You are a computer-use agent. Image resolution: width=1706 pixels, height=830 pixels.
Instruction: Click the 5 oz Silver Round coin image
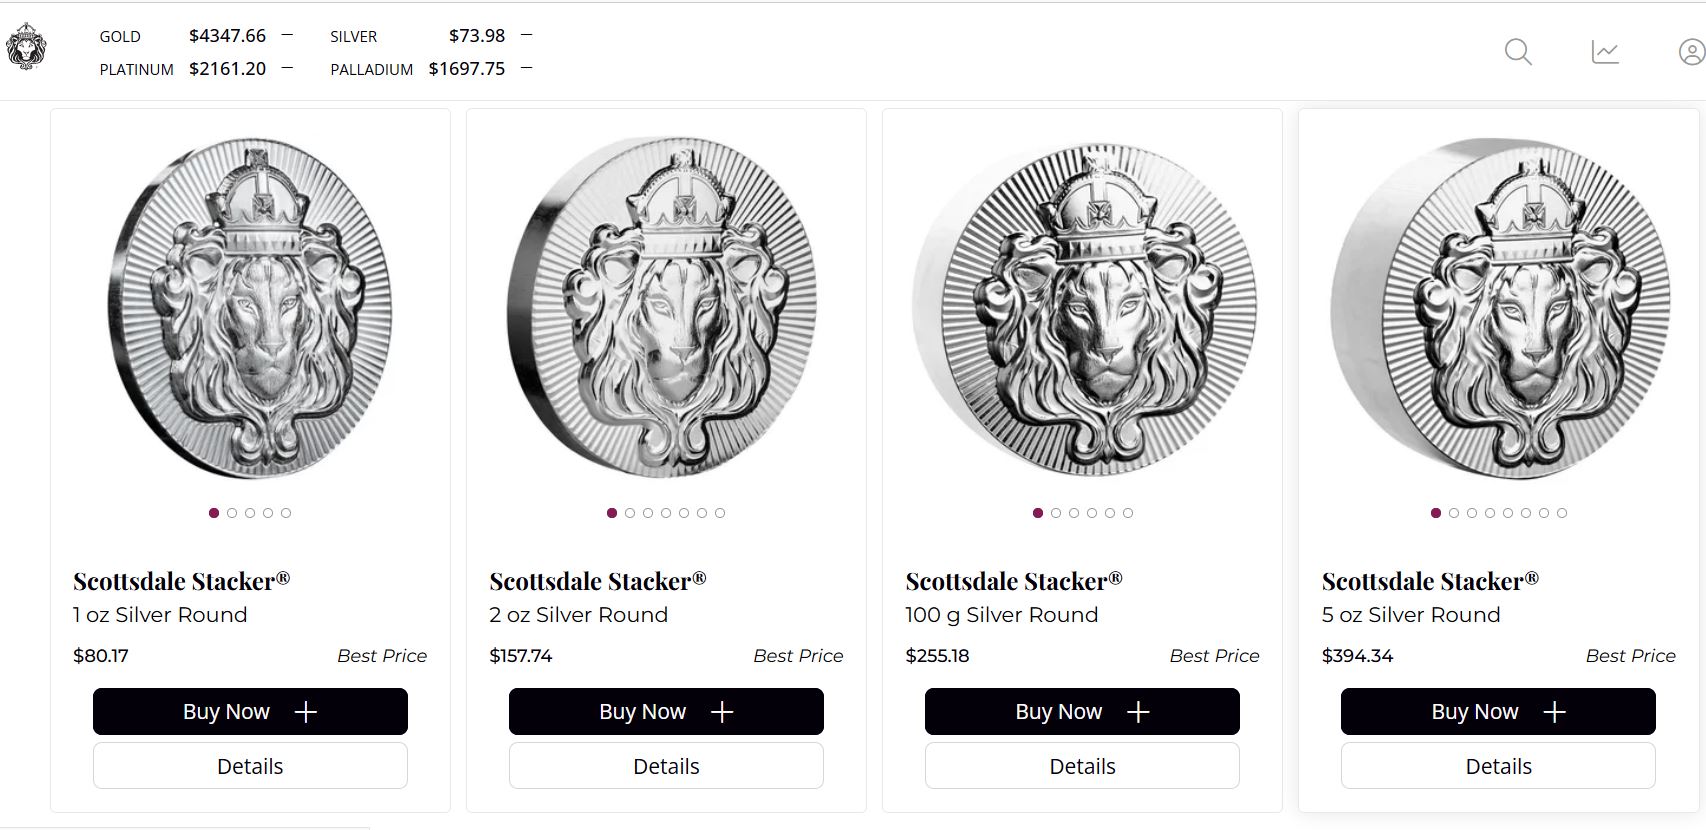tap(1499, 308)
